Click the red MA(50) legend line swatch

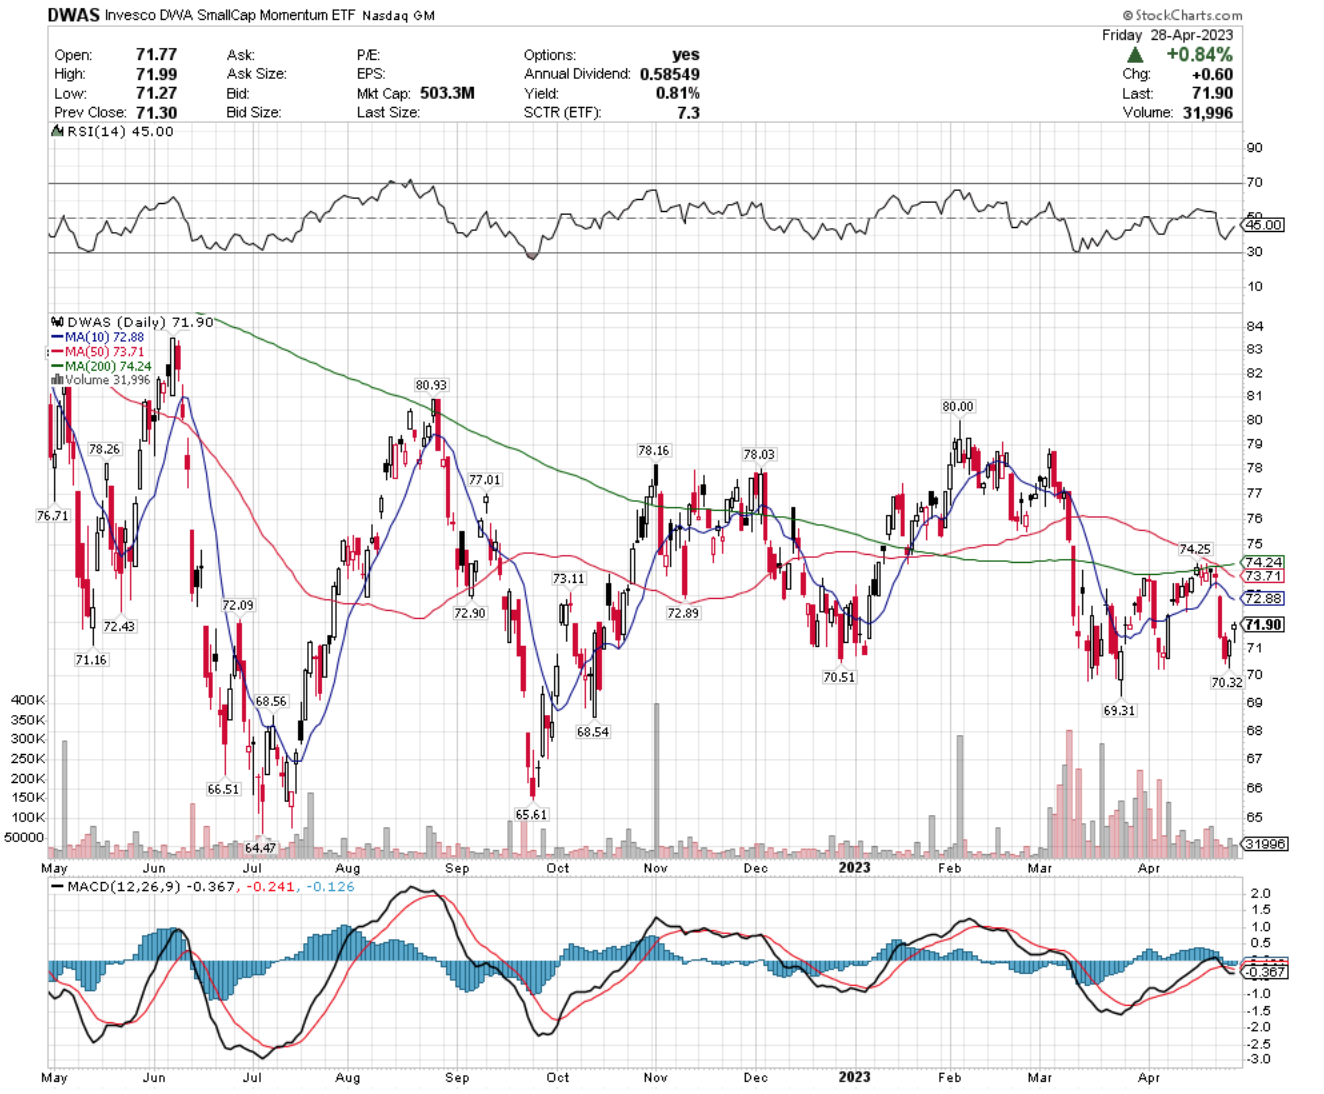pyautogui.click(x=57, y=352)
